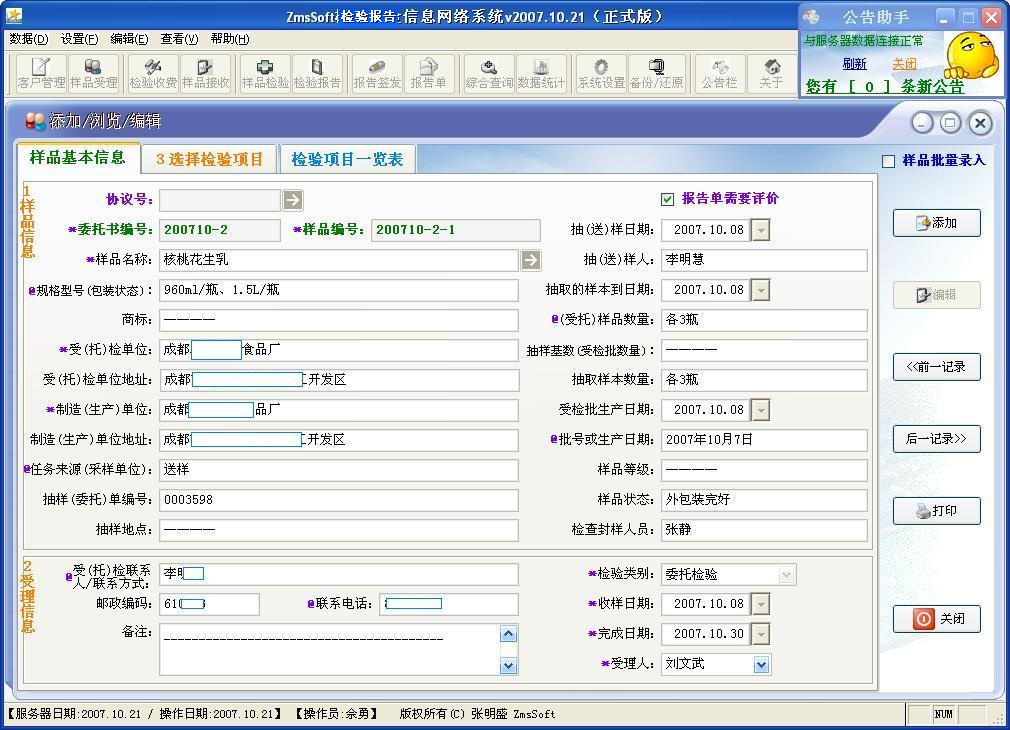
Task: Click the 规格型号 input field
Action: coord(339,290)
